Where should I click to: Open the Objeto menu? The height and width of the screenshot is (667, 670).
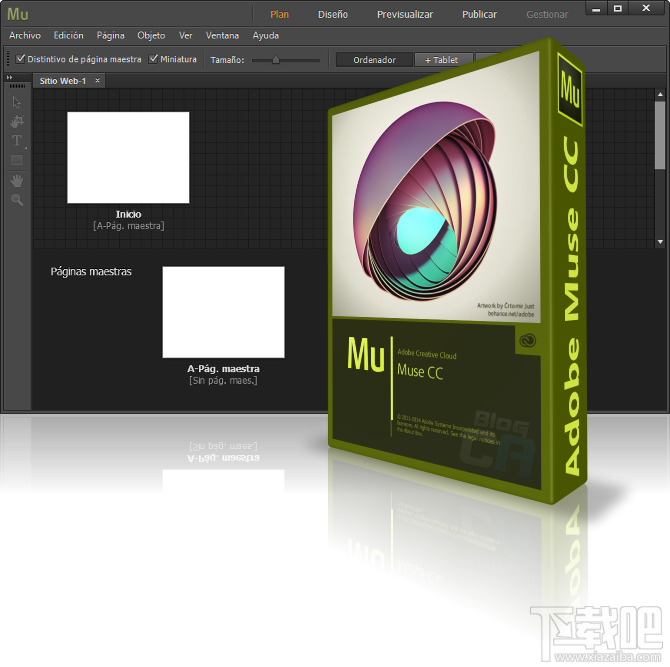tap(151, 35)
